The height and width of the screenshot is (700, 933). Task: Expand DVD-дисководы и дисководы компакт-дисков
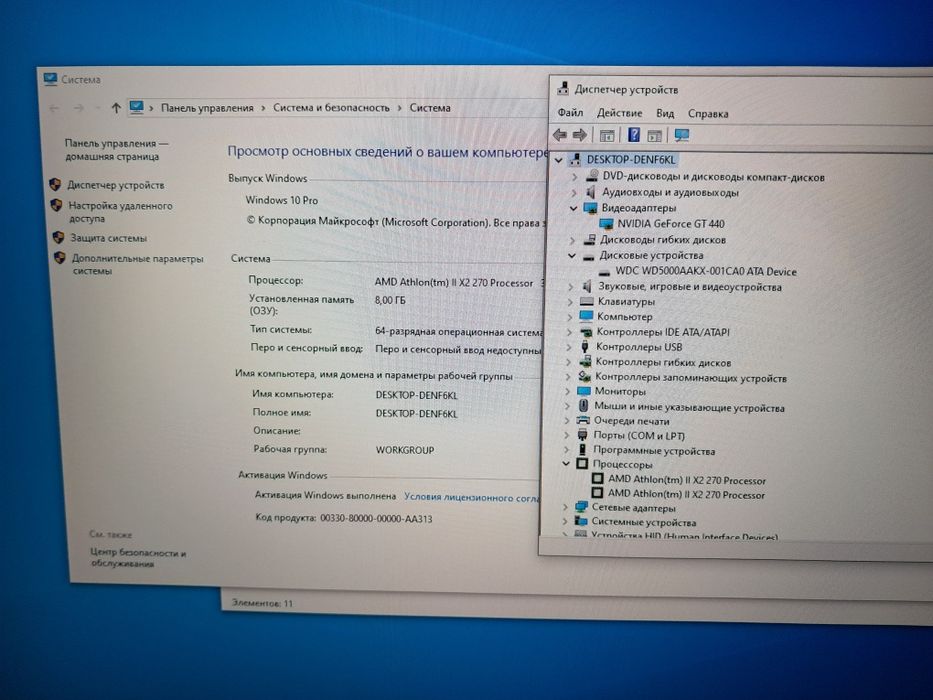(x=574, y=177)
